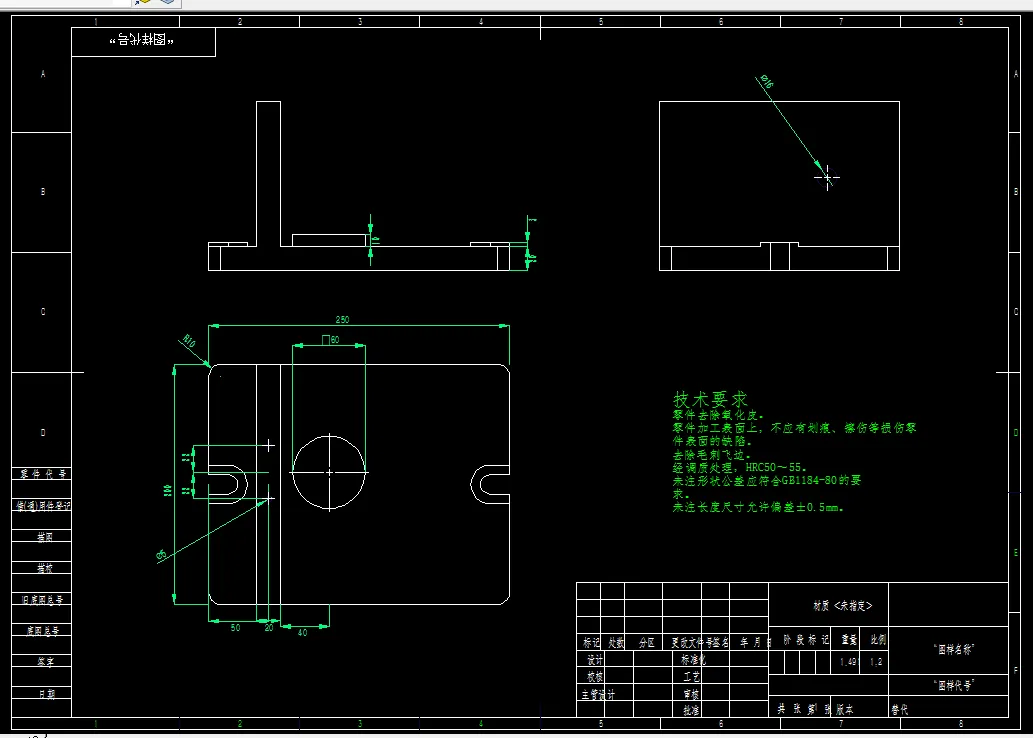The image size is (1033, 738).
Task: Select the 分区 column header
Action: (646, 642)
